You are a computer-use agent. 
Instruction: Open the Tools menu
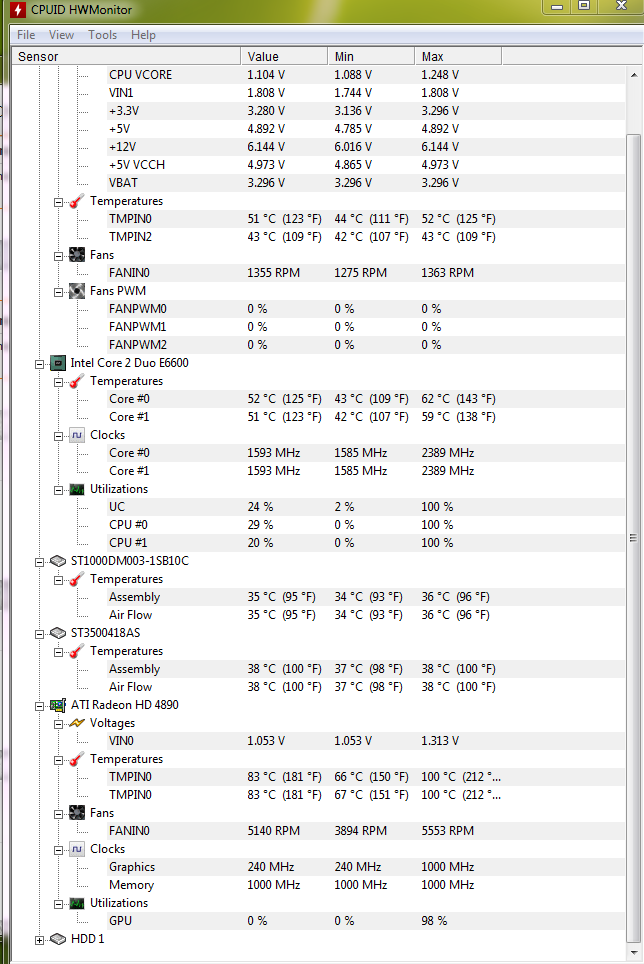(x=102, y=35)
